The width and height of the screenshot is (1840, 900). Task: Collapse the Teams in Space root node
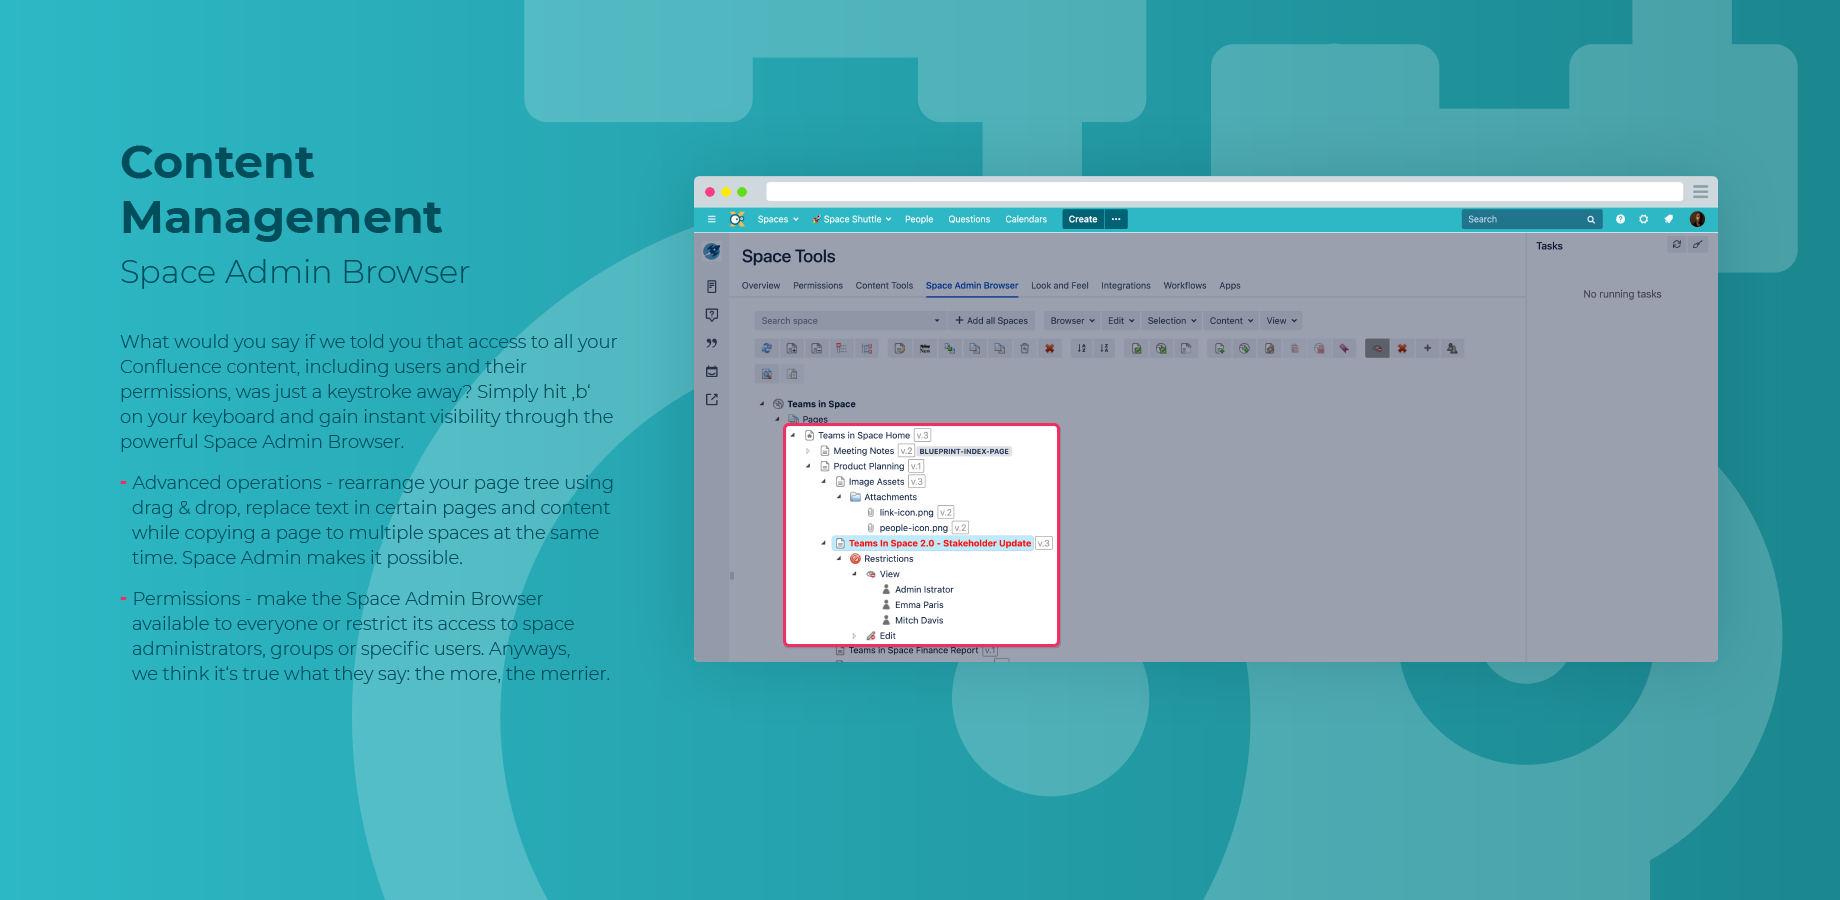pyautogui.click(x=762, y=404)
